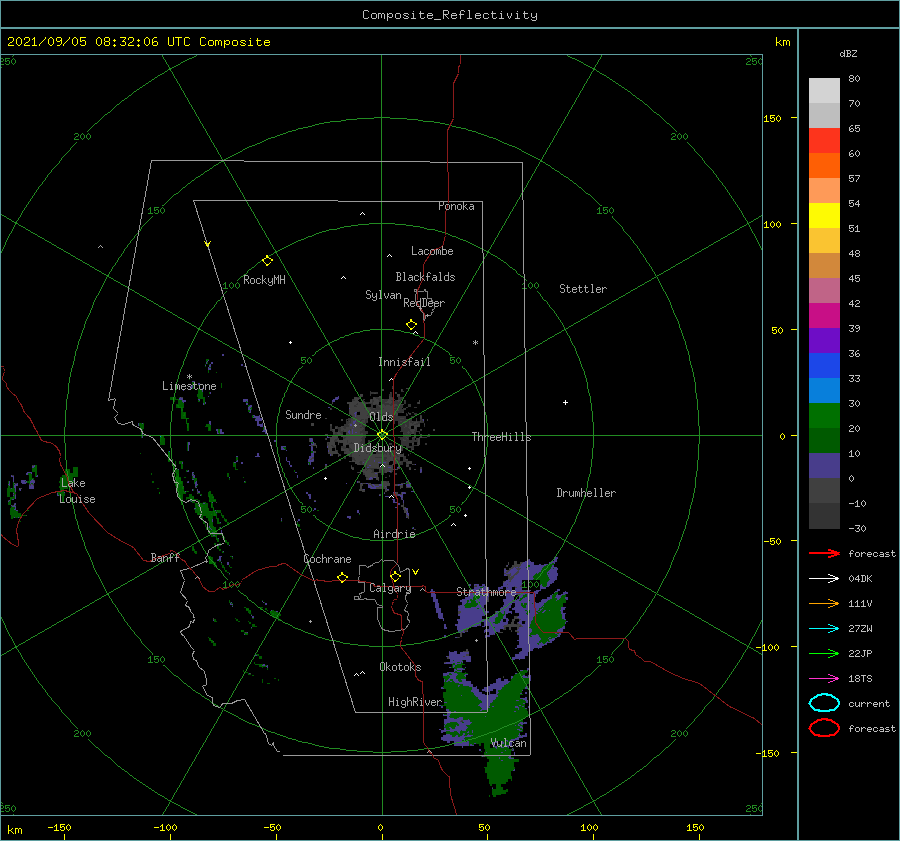Image resolution: width=900 pixels, height=841 pixels.
Task: Click the Lacombe city label
Action: coord(432,251)
